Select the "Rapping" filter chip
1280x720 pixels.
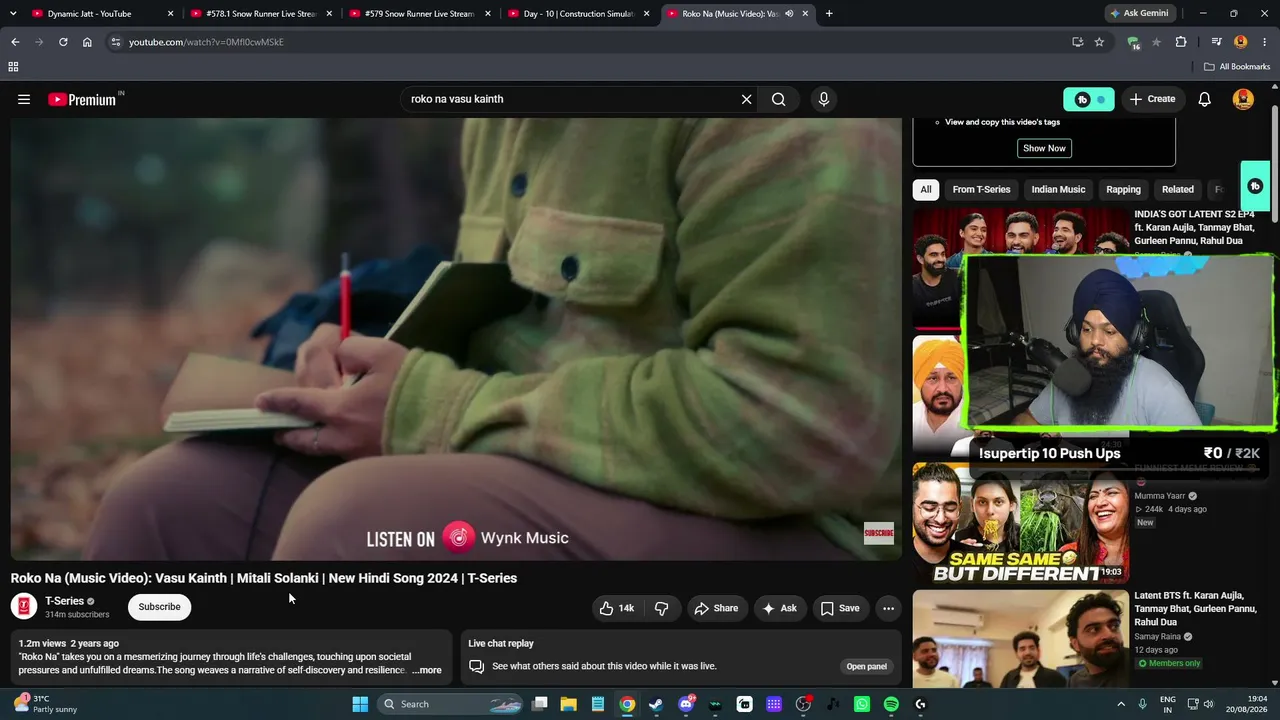point(1123,189)
